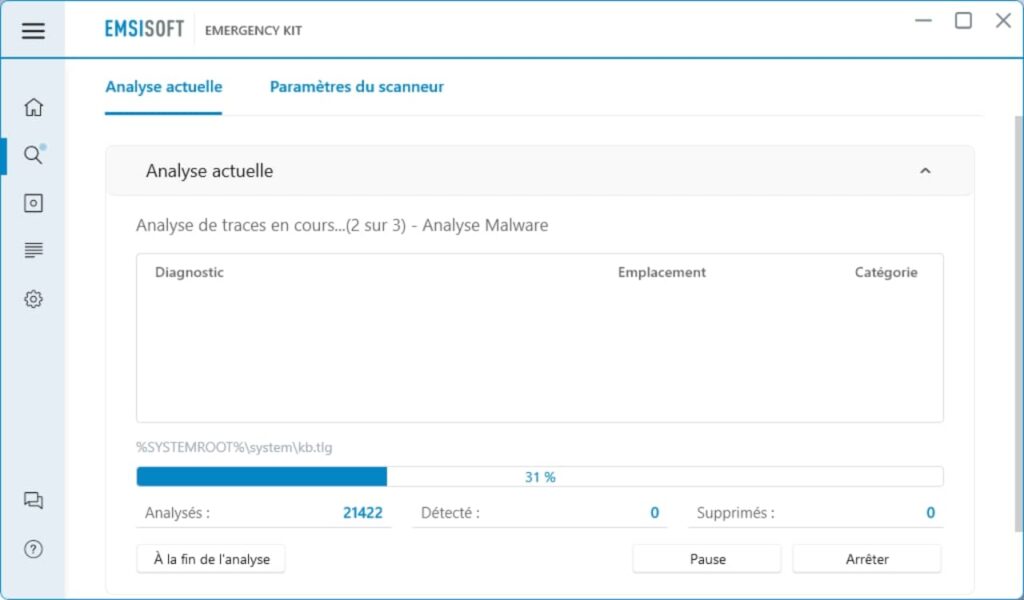Click the 31% scan progress bar

pos(540,476)
